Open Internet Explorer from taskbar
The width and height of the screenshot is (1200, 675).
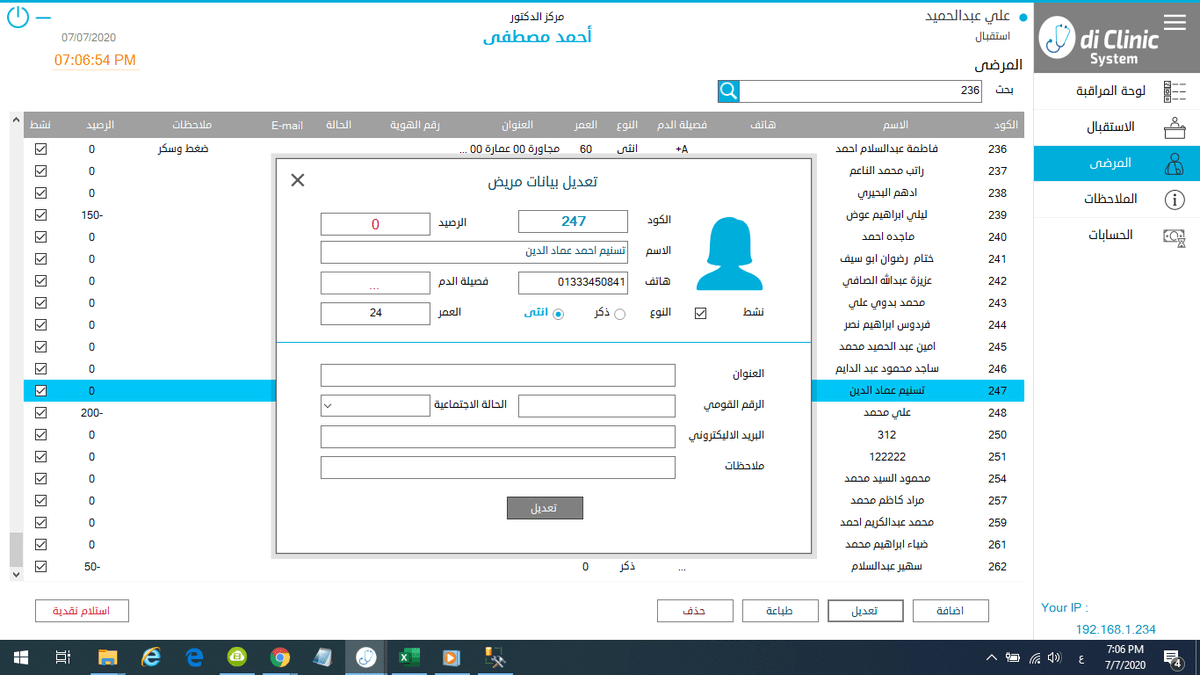[x=152, y=657]
